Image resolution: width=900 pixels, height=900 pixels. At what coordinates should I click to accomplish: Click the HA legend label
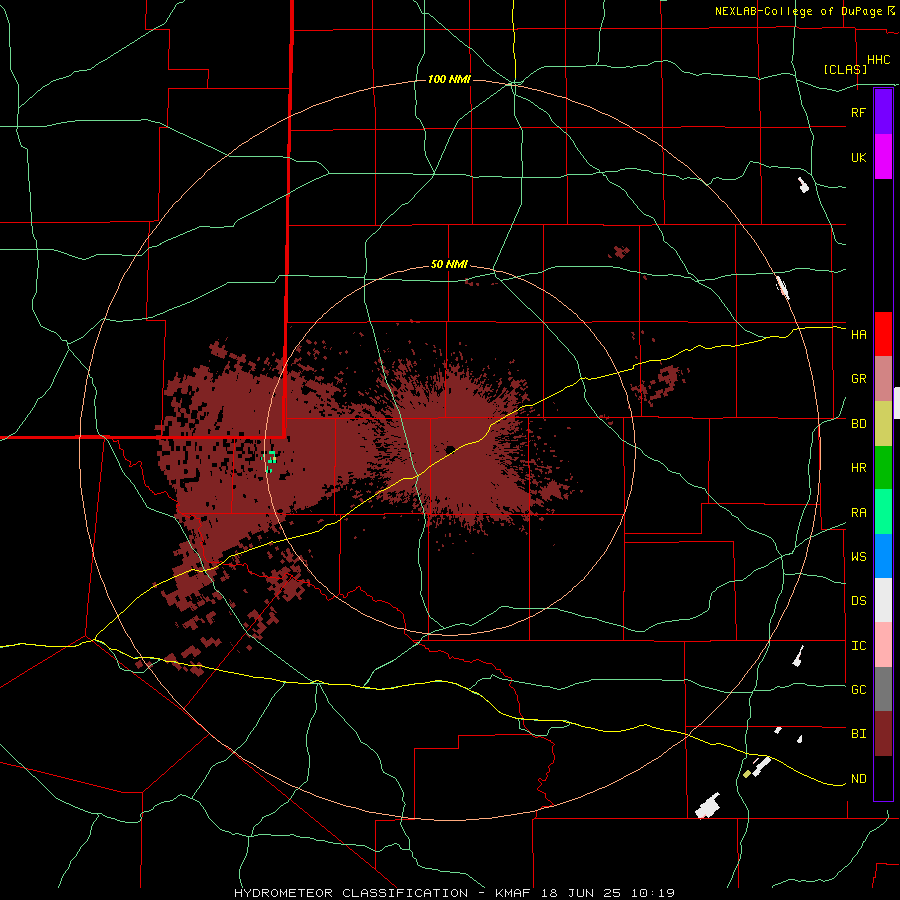[858, 335]
